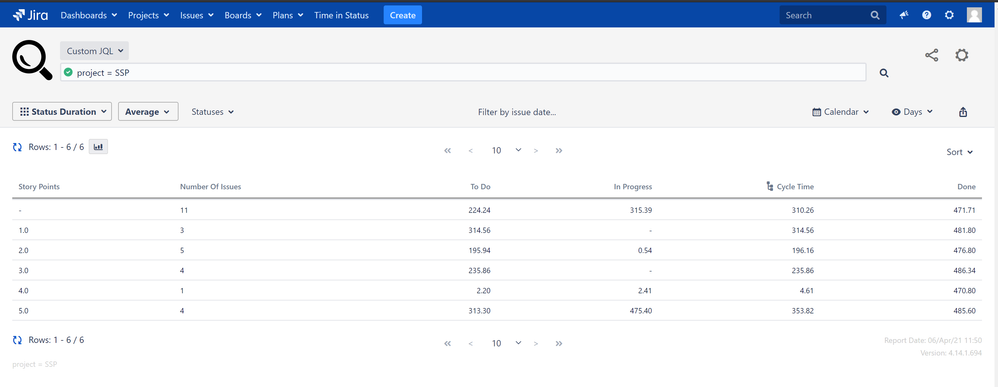Screen dimensions: 998x387
Task: Click the export icon next to Days
Action: pyautogui.click(x=963, y=112)
